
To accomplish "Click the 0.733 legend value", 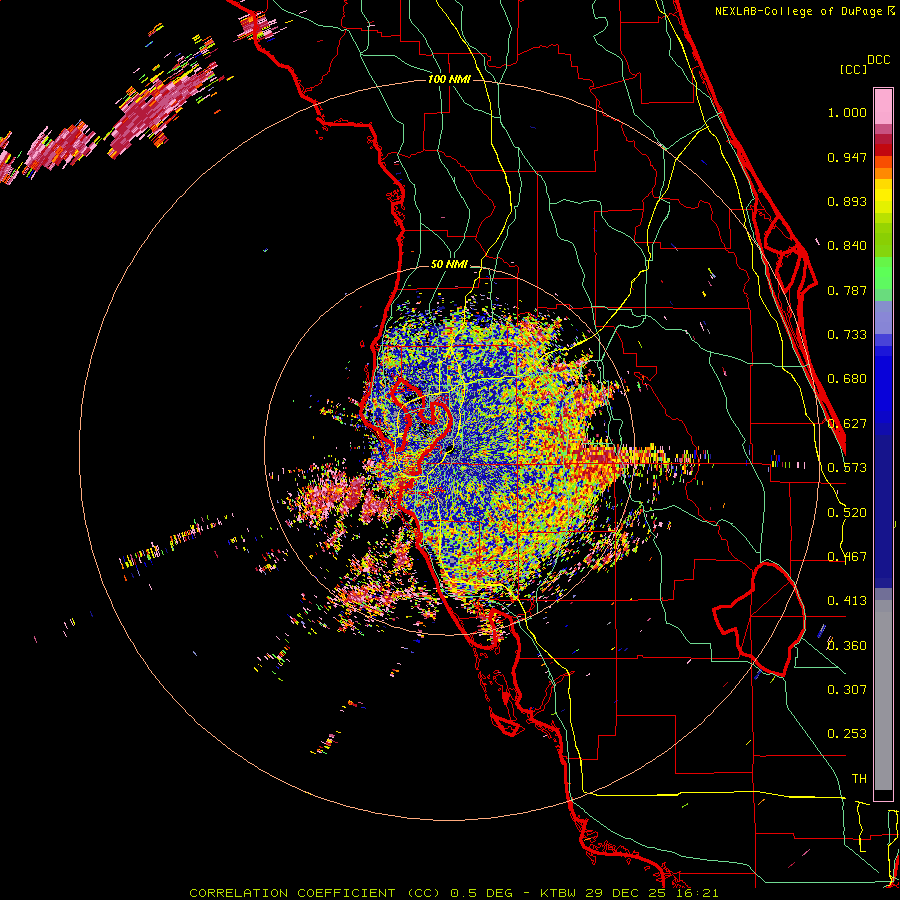I will 847,335.
